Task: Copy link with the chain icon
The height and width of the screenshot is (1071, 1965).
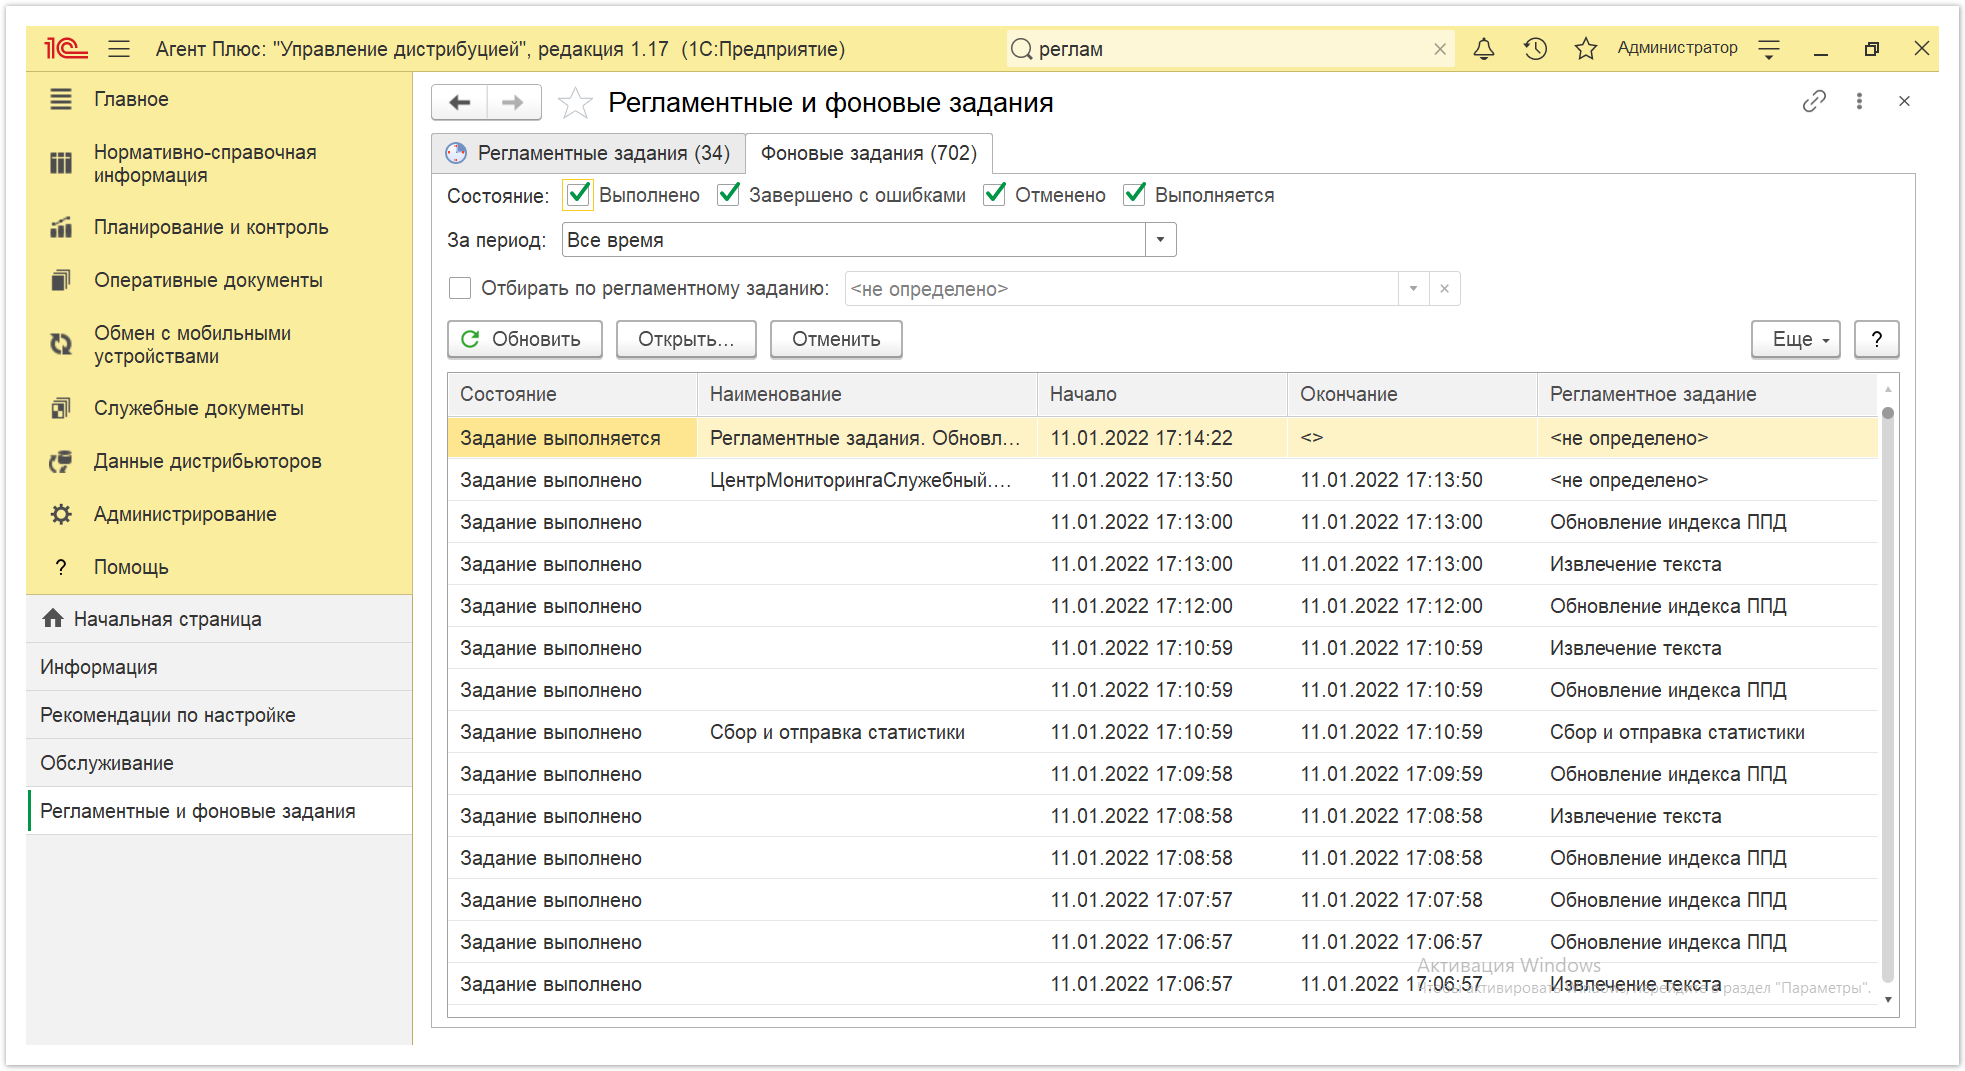Action: point(1814,101)
